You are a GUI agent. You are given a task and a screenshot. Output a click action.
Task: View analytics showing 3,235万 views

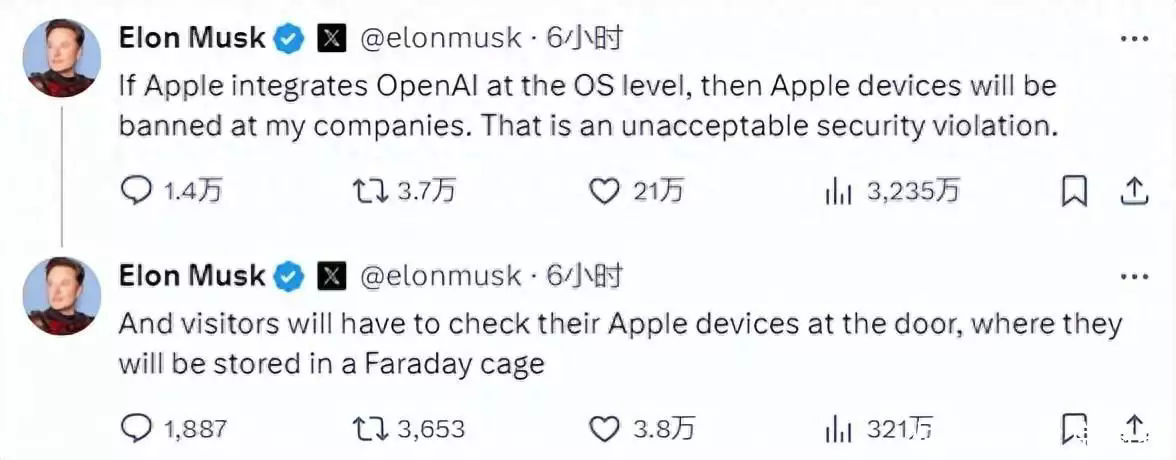tap(838, 190)
